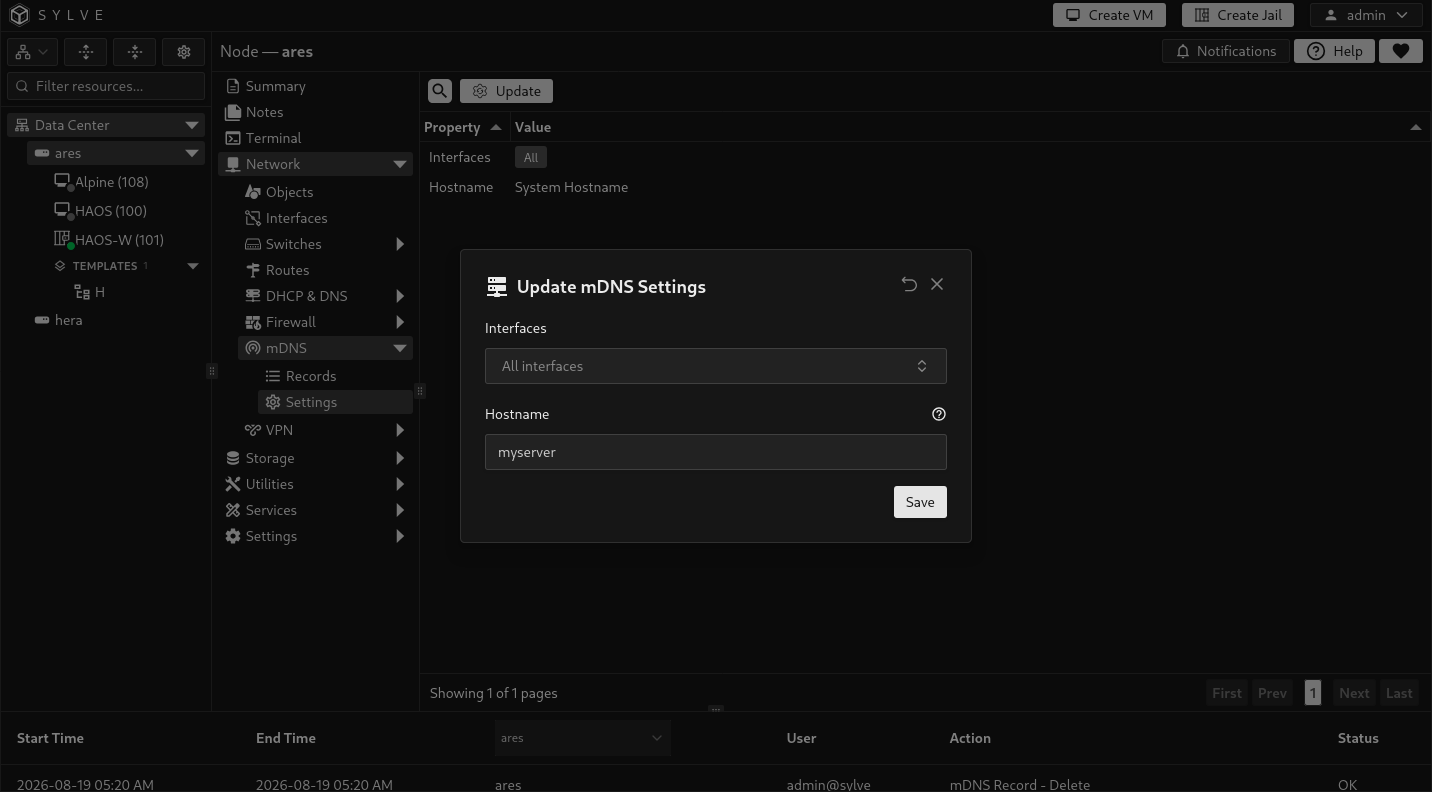Viewport: 1432px width, 792px height.
Task: Click the heart sponsor icon button
Action: coord(1401,51)
